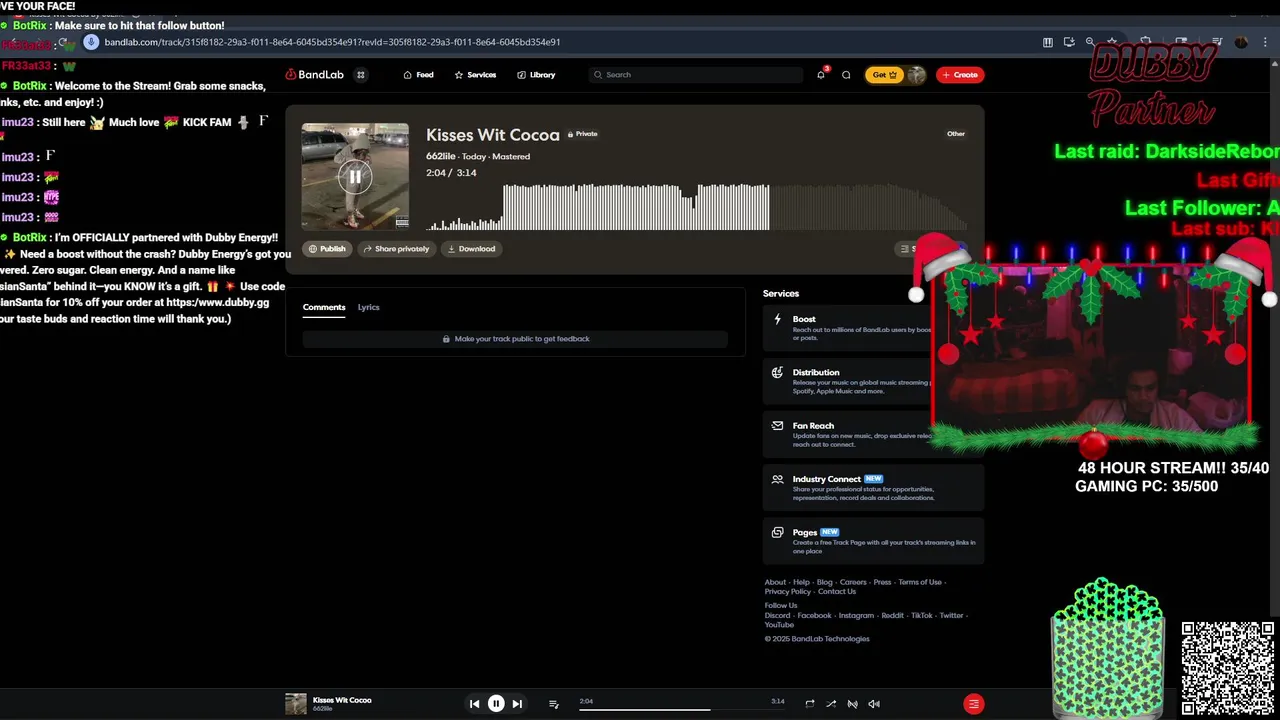This screenshot has height=720, width=1280.
Task: Open the Help footer link
Action: [802, 582]
